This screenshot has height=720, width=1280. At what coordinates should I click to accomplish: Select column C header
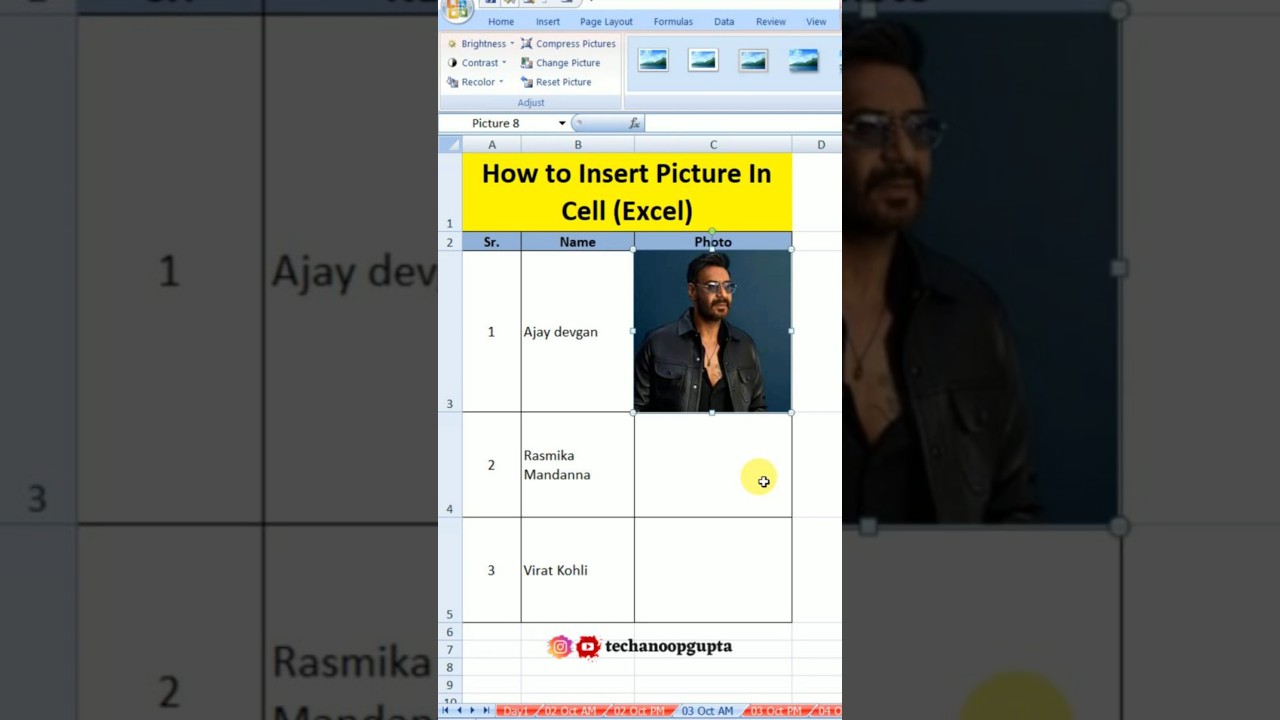click(713, 145)
